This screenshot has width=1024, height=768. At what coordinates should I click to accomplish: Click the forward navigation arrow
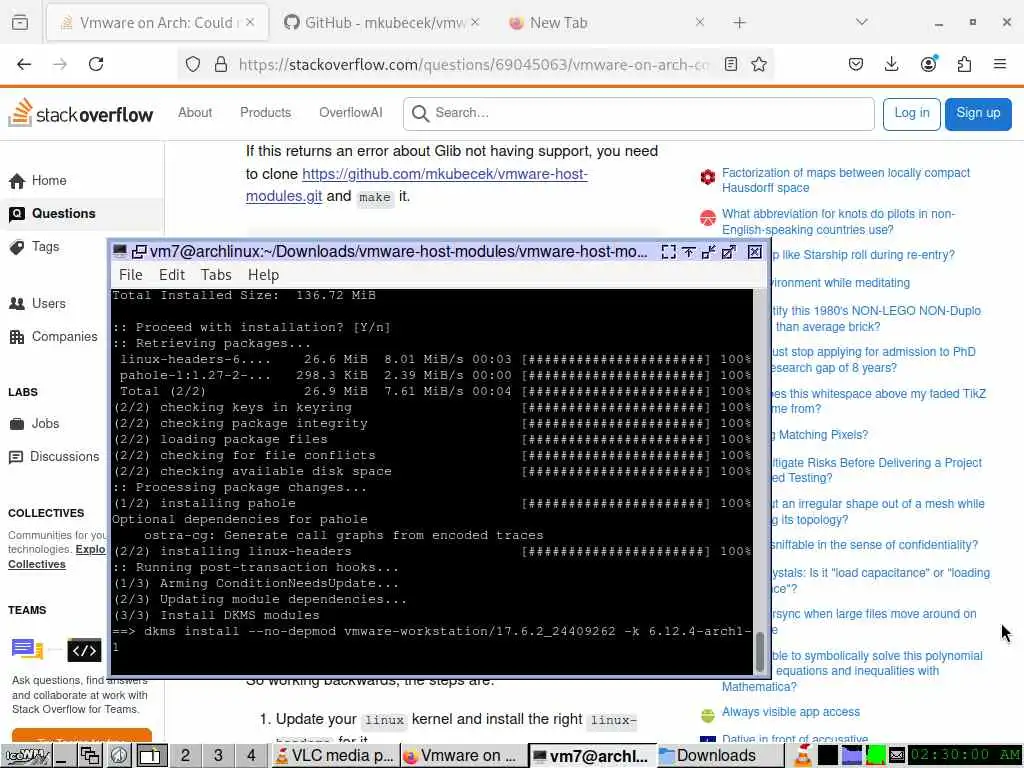[60, 64]
